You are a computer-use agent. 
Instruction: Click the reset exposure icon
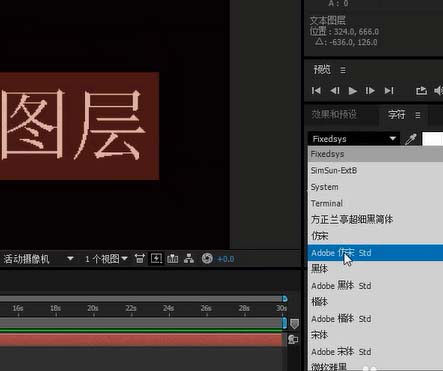[x=207, y=259]
